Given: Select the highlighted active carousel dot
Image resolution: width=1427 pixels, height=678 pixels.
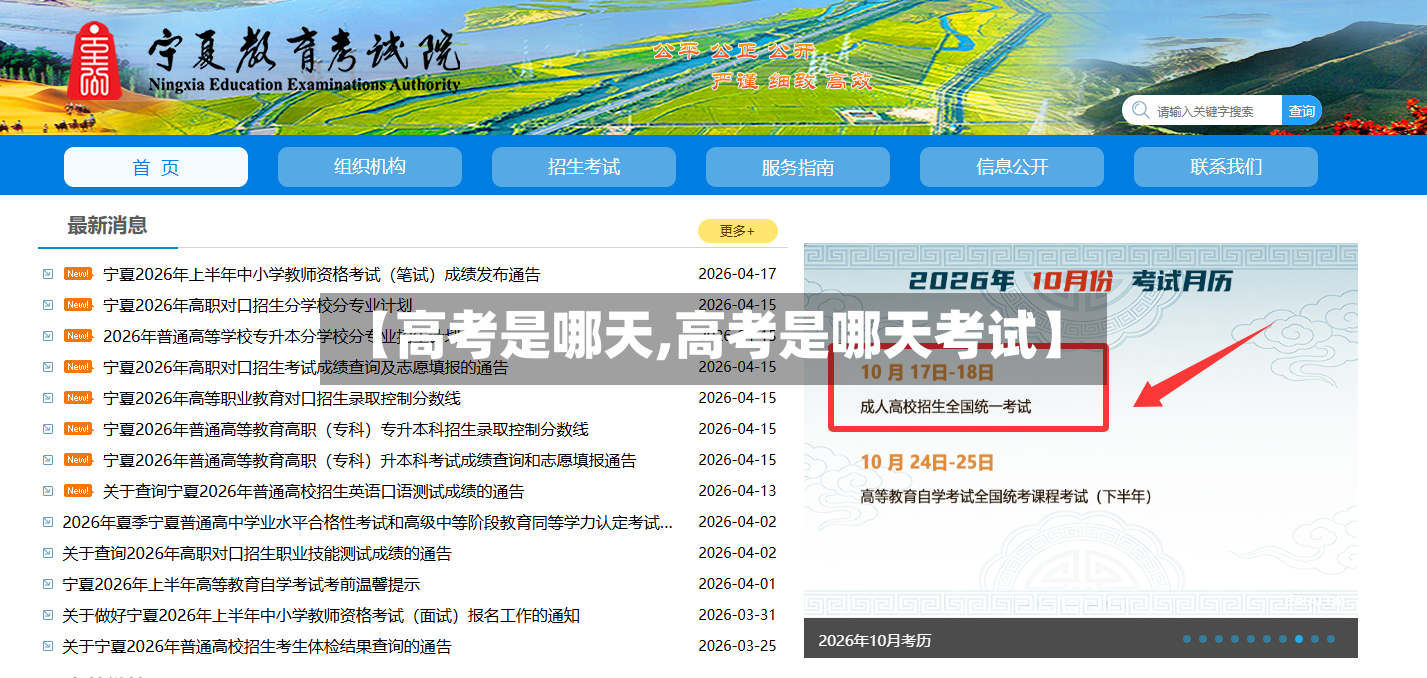Looking at the screenshot, I should 1299,639.
